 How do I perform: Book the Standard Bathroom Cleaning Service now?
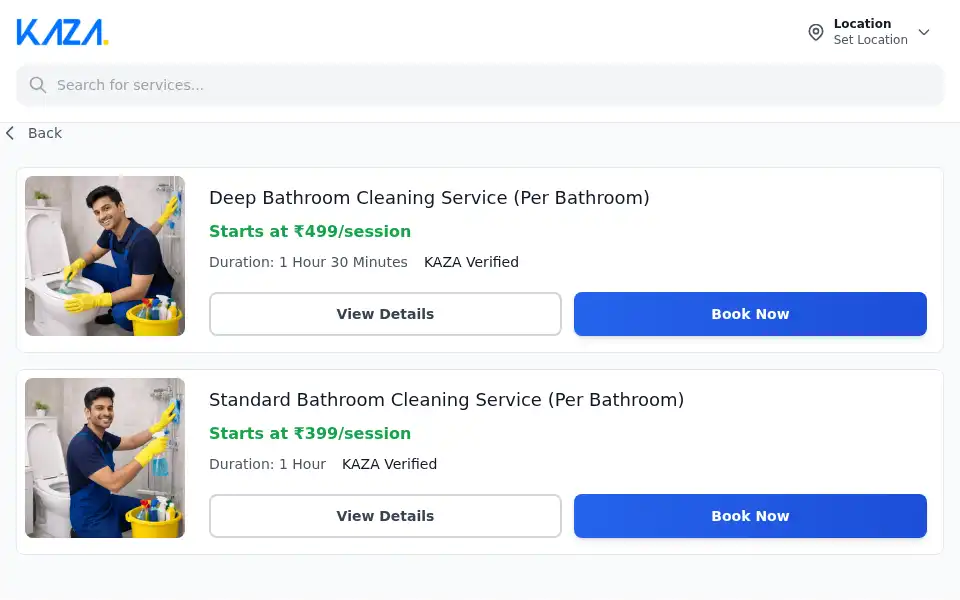click(x=750, y=516)
